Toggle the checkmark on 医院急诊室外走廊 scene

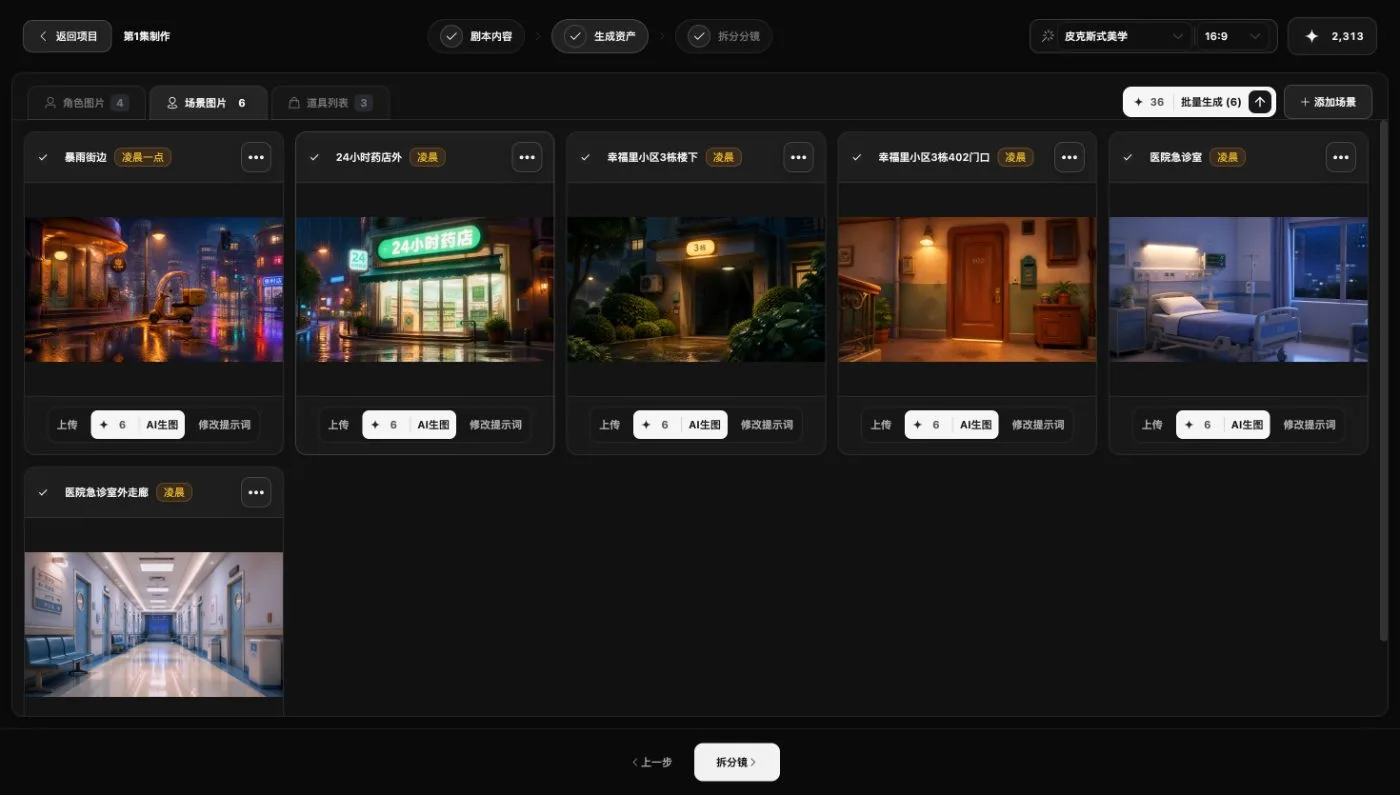click(43, 492)
